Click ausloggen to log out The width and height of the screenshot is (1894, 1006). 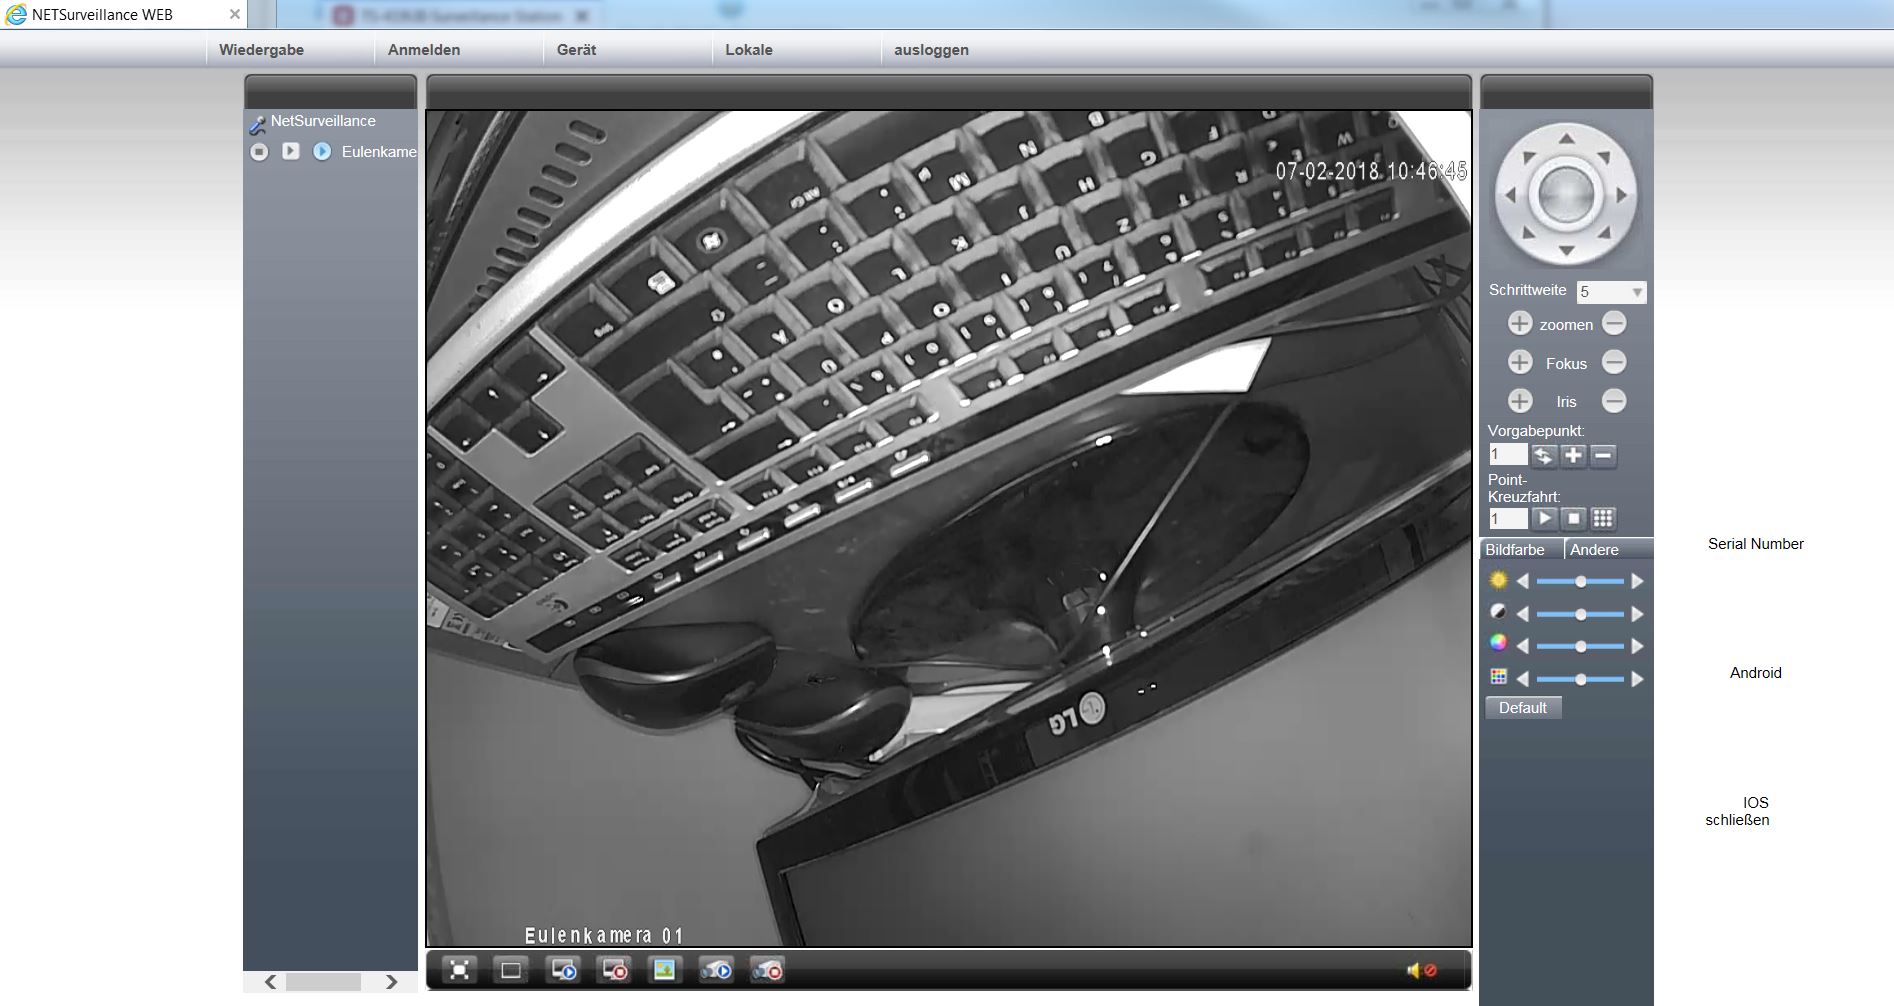point(930,50)
